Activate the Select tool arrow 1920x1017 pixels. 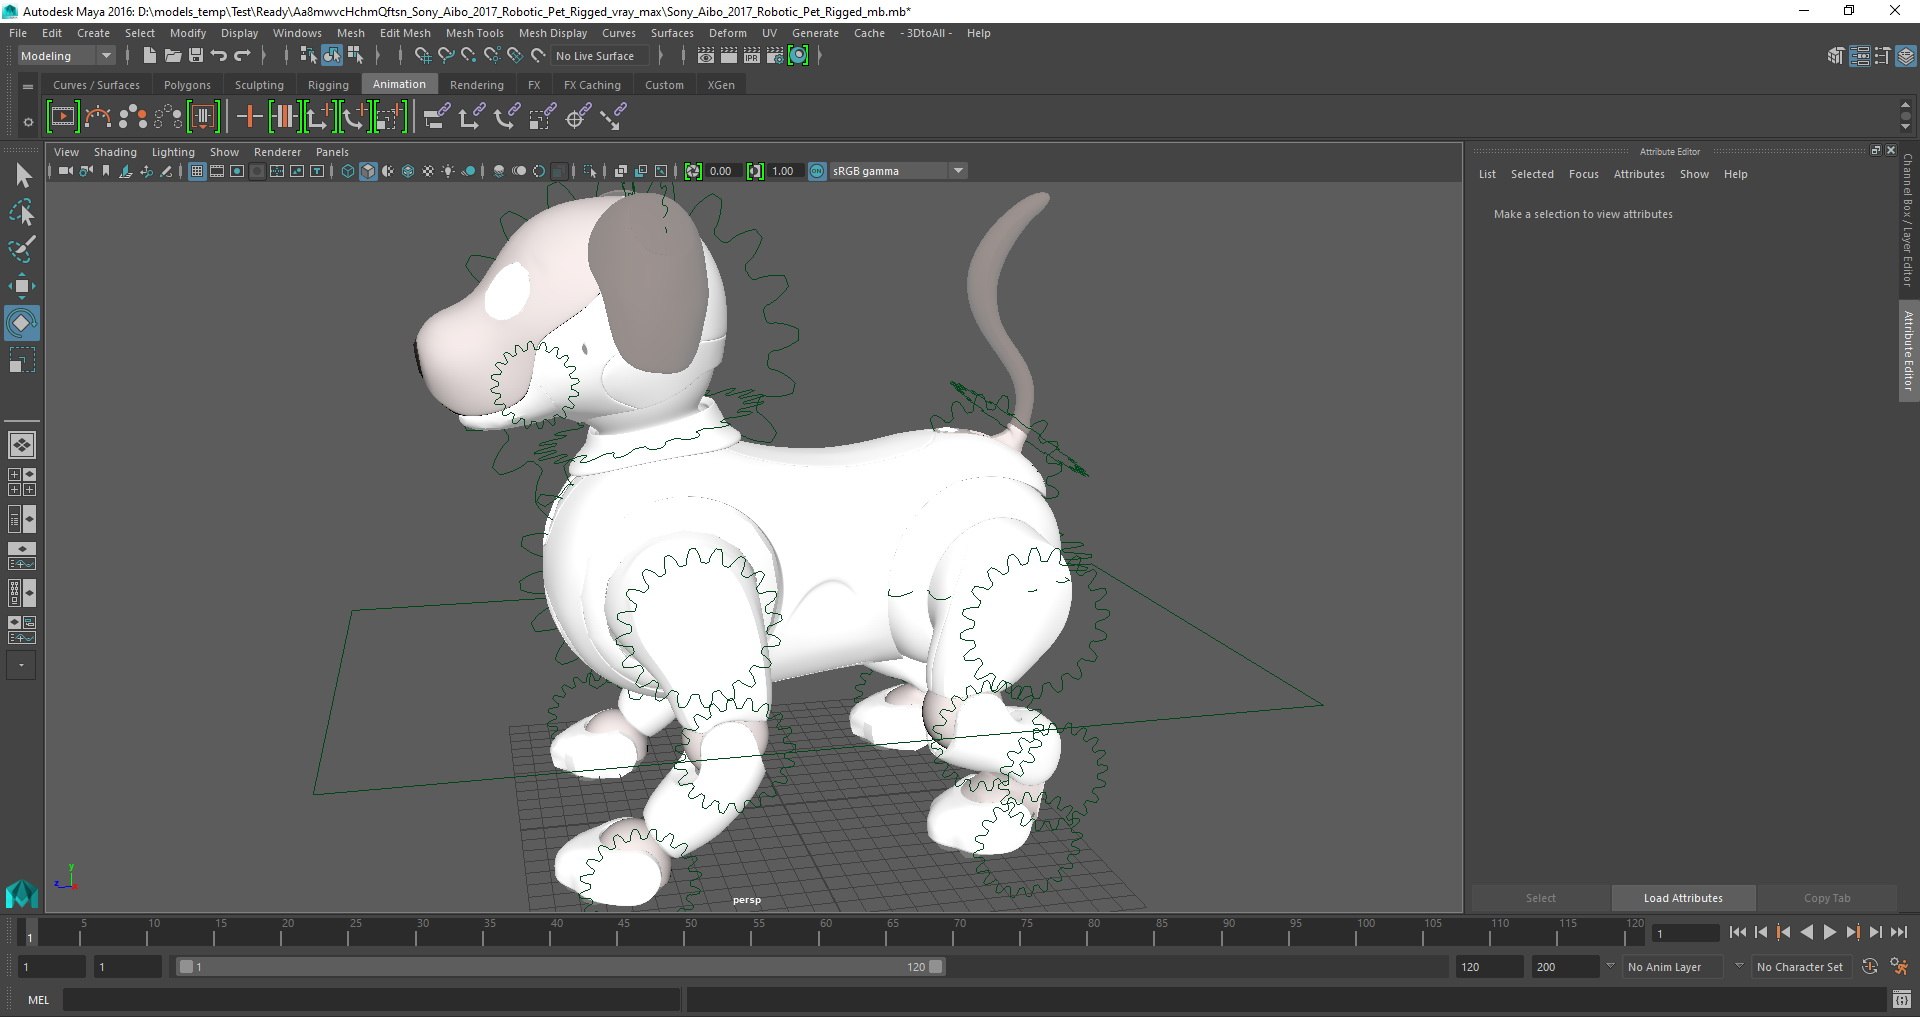click(x=22, y=176)
